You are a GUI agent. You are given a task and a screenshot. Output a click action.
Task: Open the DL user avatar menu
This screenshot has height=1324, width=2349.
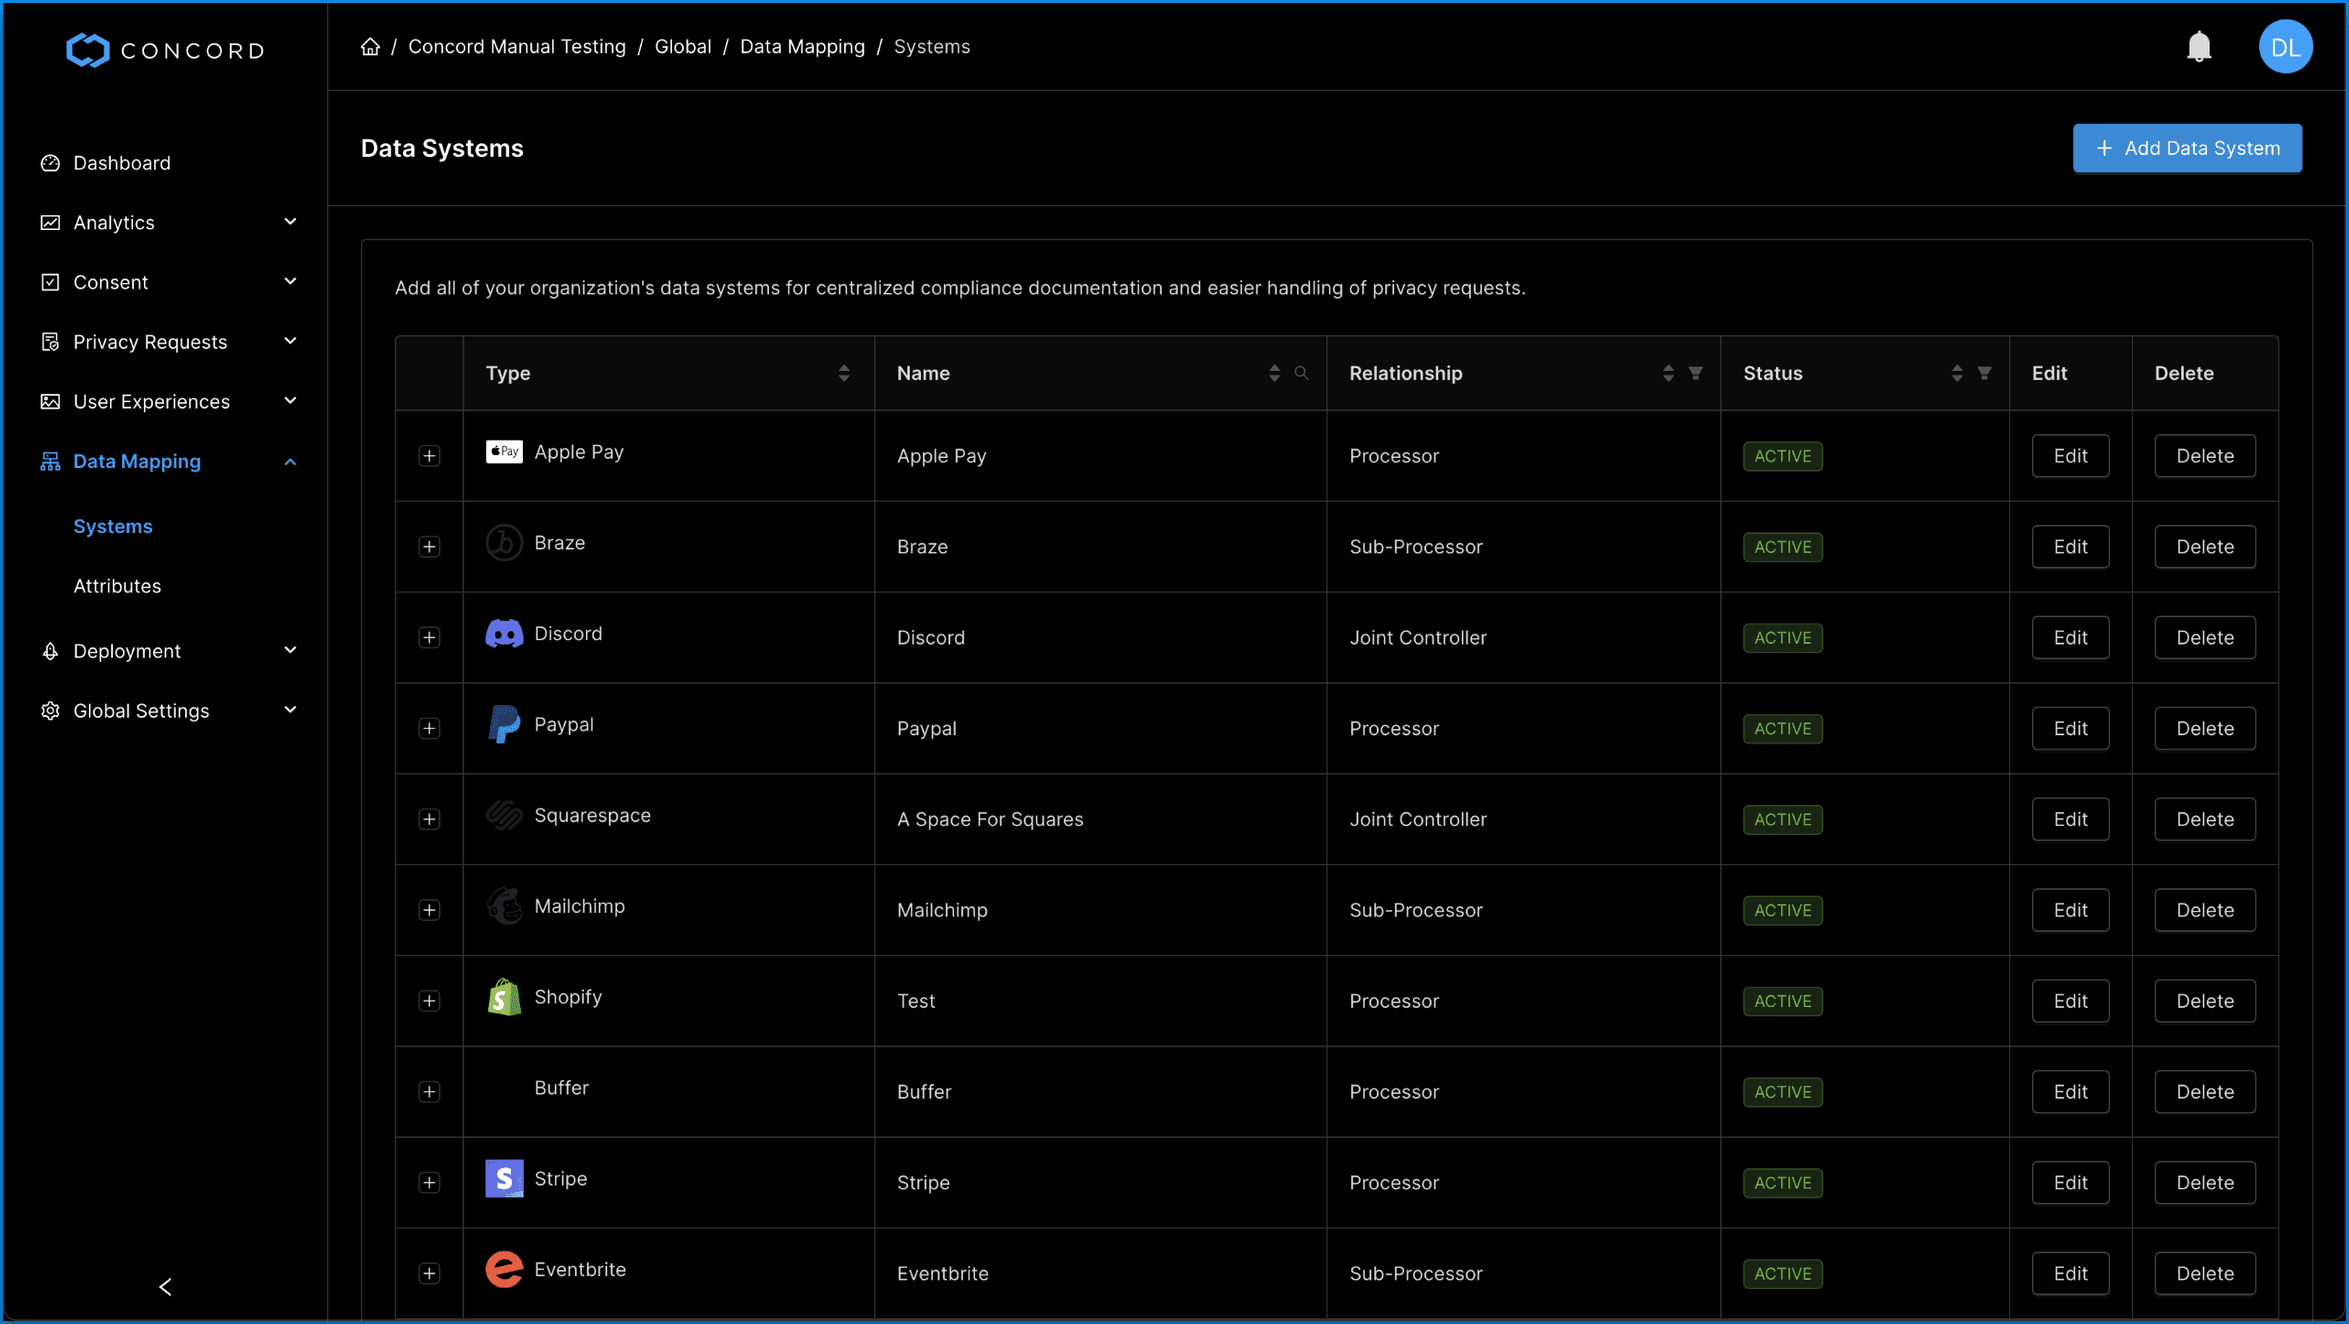coord(2284,47)
